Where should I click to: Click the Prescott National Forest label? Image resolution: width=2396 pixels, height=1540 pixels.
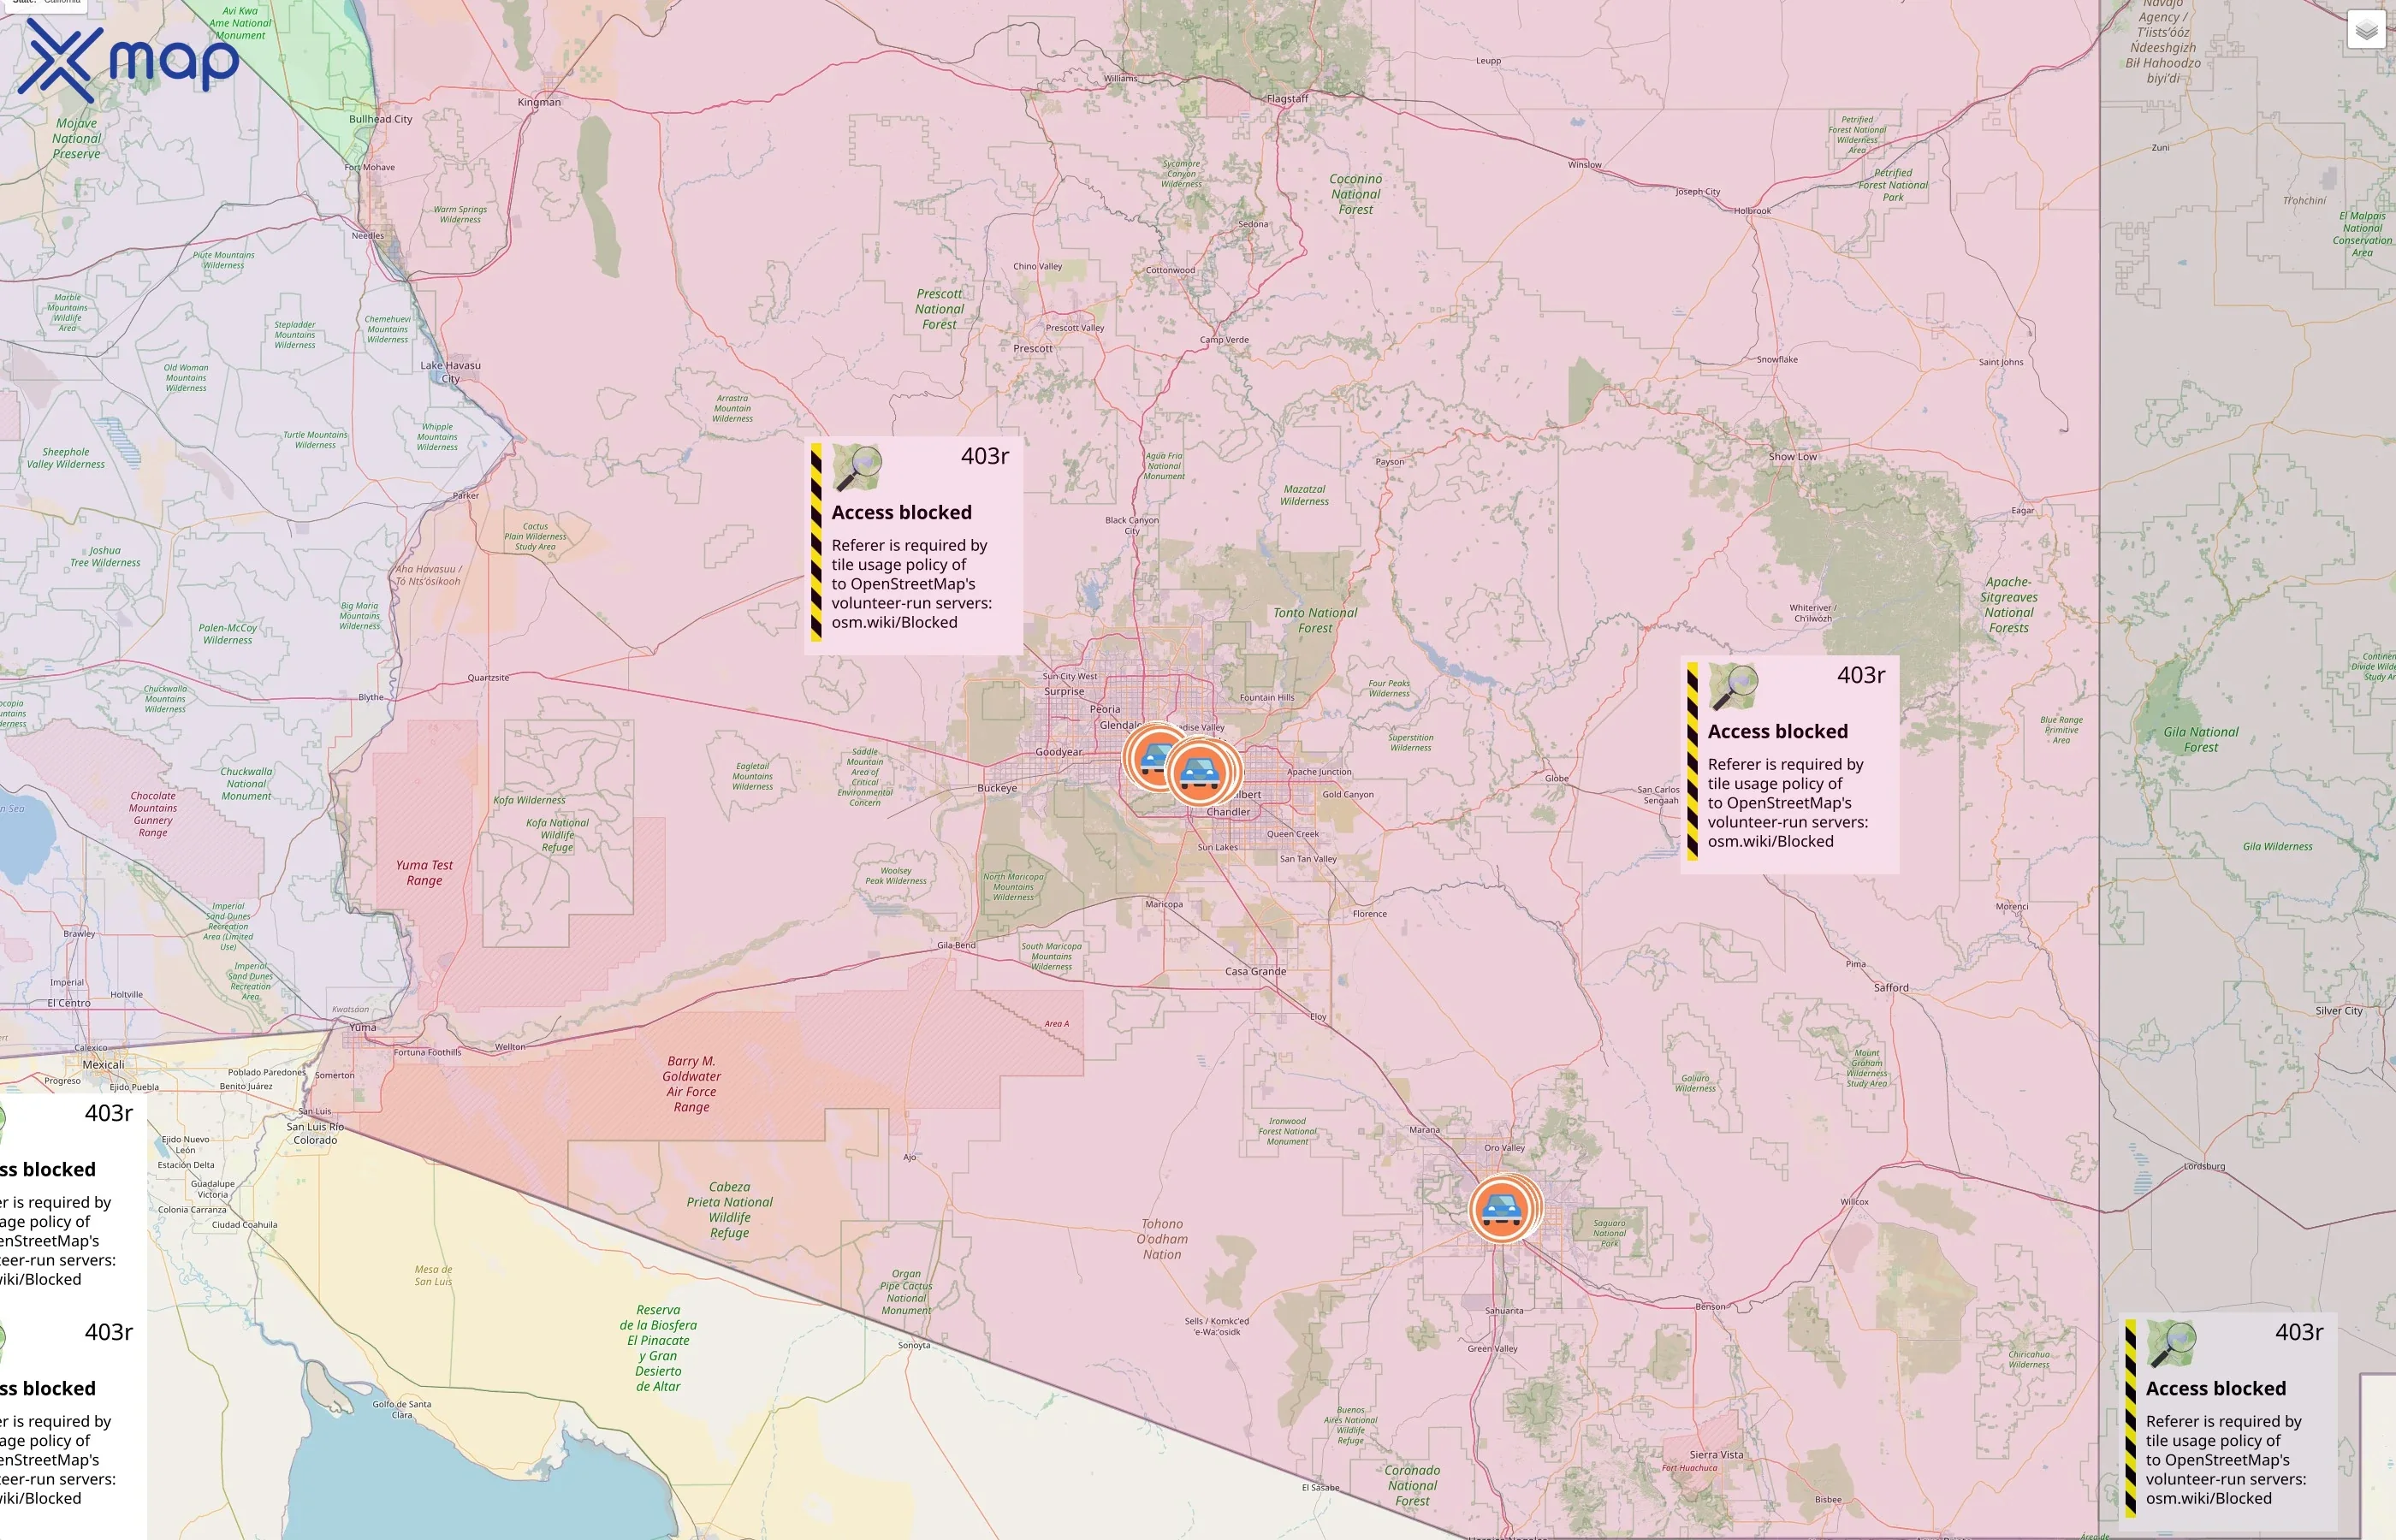point(939,309)
